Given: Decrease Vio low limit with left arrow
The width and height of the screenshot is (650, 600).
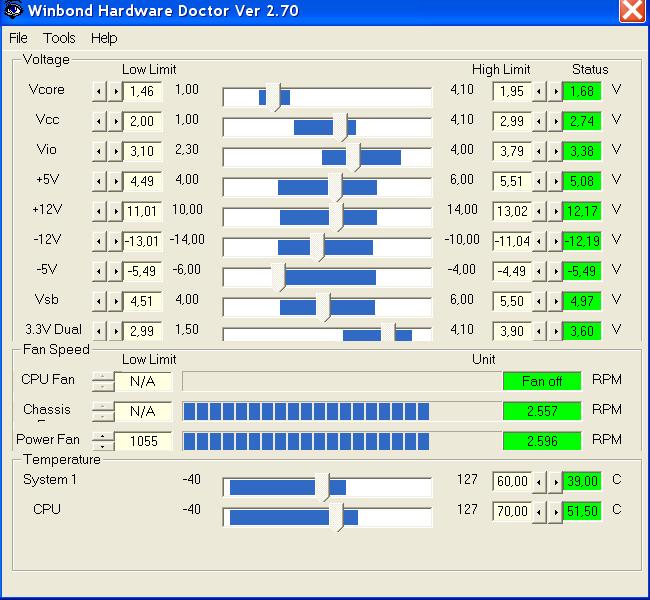Looking at the screenshot, I should click(99, 151).
